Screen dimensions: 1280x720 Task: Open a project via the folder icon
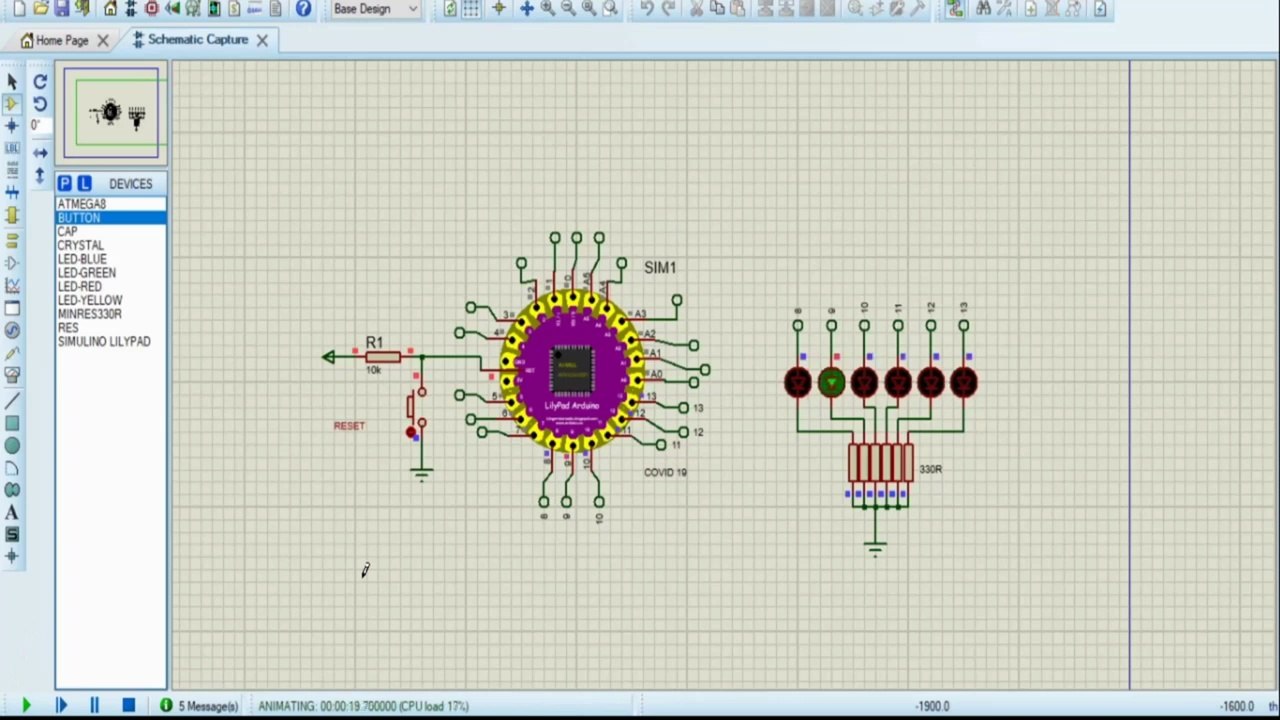pyautogui.click(x=41, y=8)
